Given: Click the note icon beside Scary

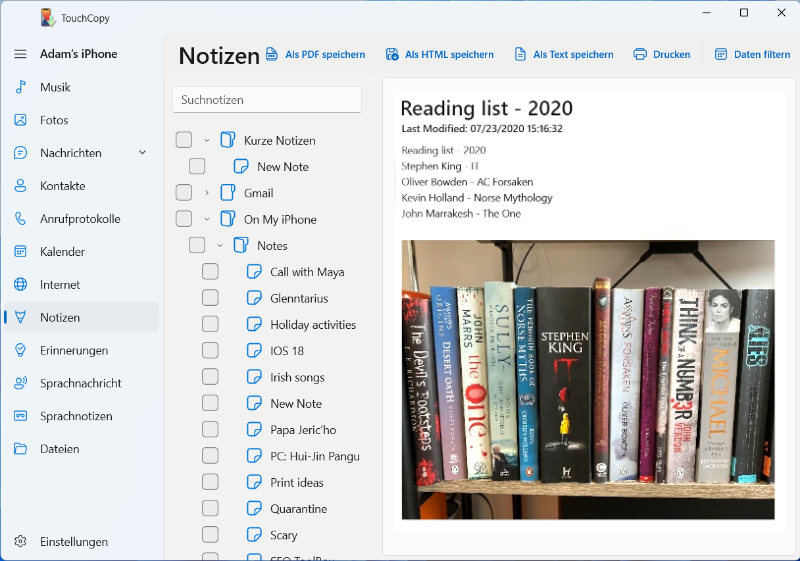Looking at the screenshot, I should click(x=254, y=534).
